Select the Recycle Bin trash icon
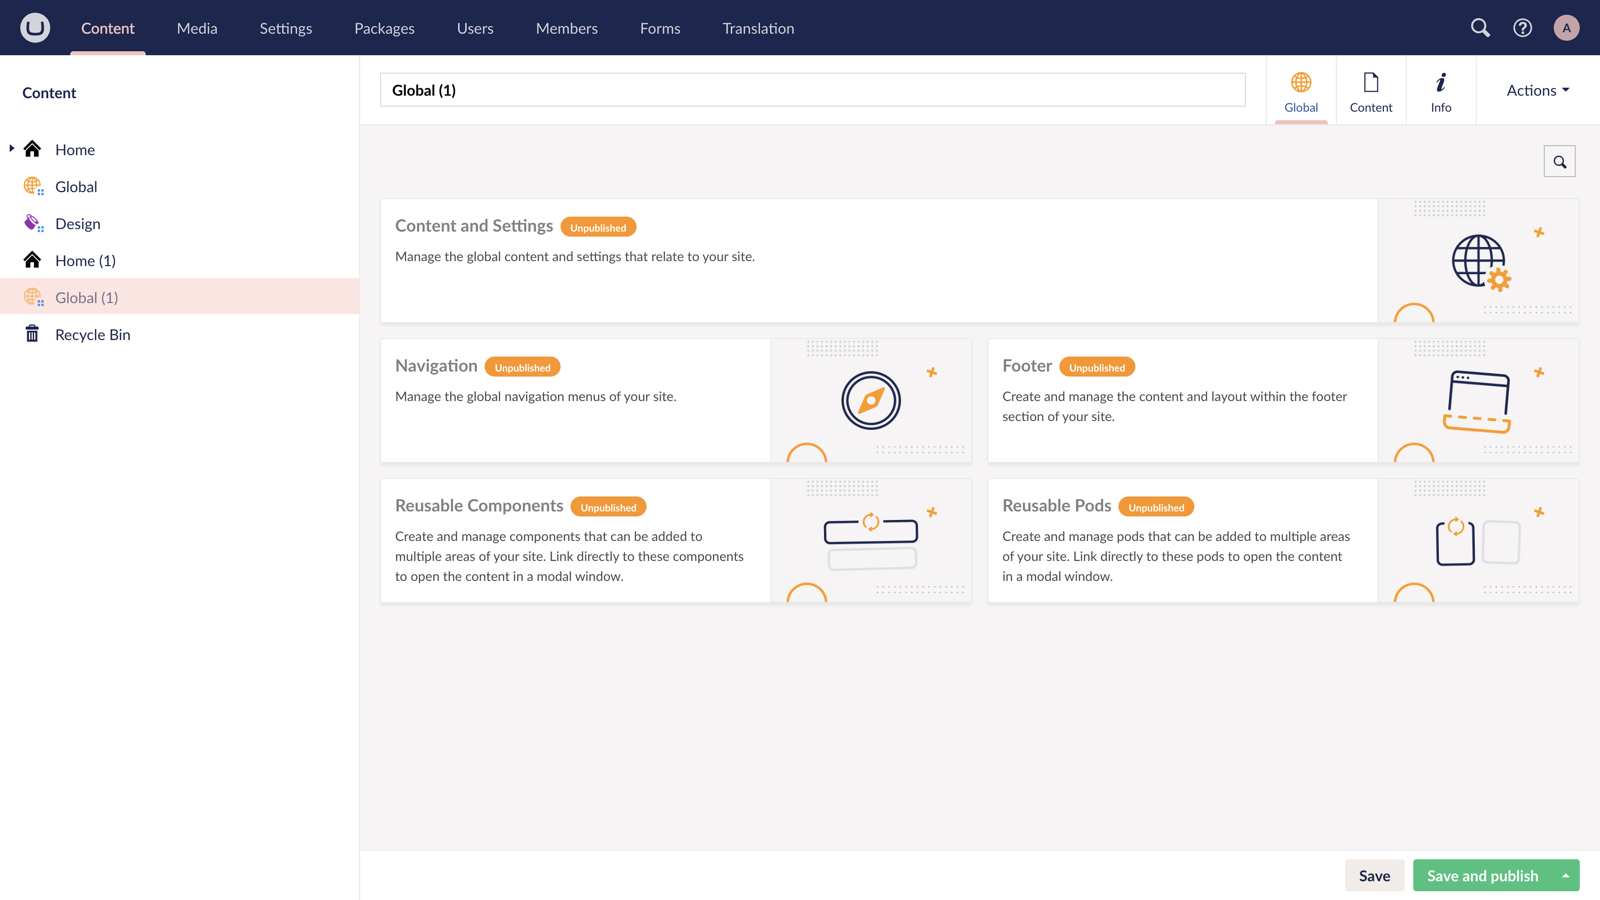The height and width of the screenshot is (900, 1600). (32, 334)
